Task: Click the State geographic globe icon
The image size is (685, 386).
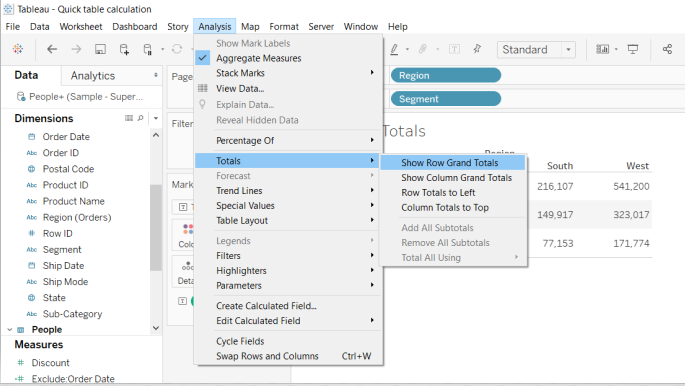Action: point(31,298)
